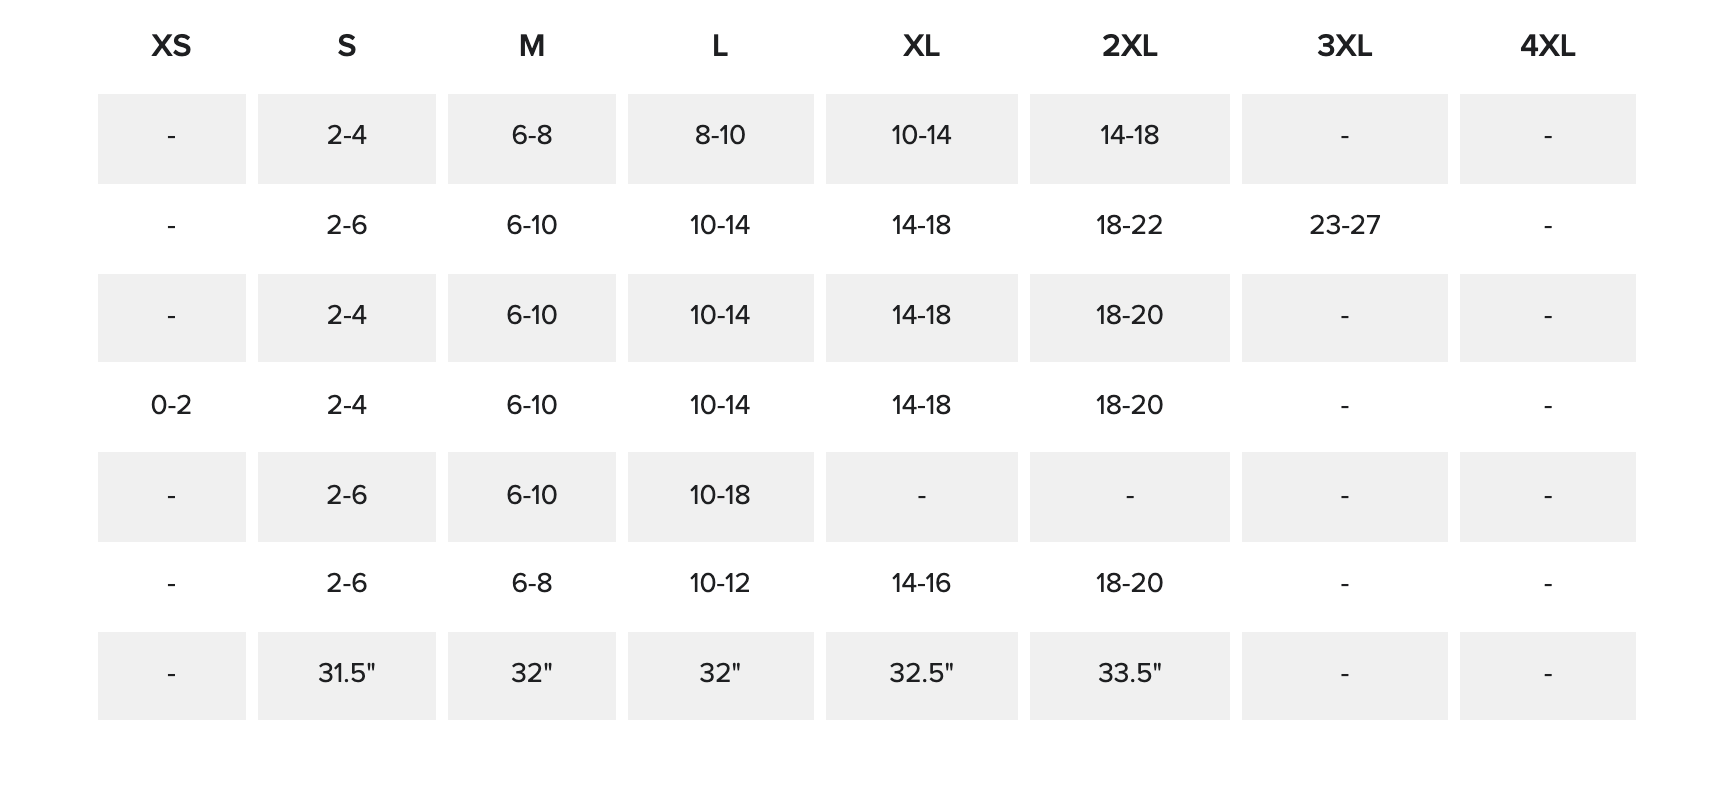1722x798 pixels.
Task: Select the 18-22 cell under 2XL
Action: tap(1129, 226)
